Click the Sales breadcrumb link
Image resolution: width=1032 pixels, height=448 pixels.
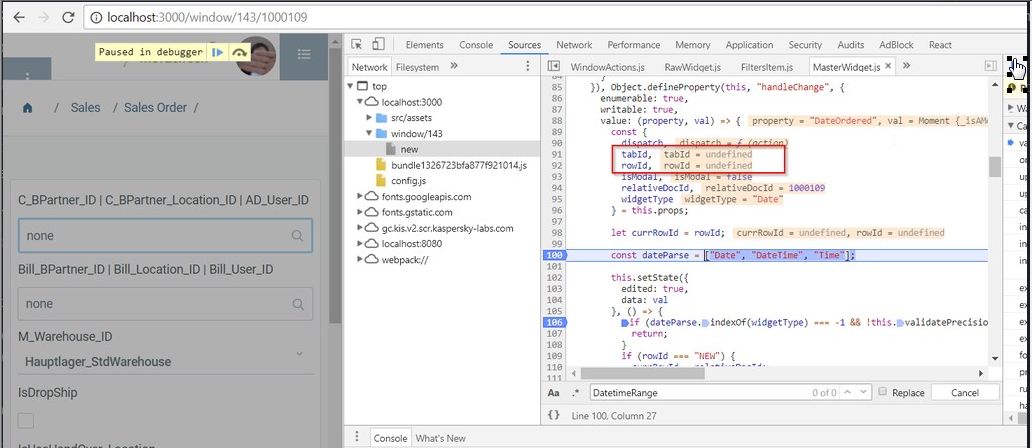(86, 108)
